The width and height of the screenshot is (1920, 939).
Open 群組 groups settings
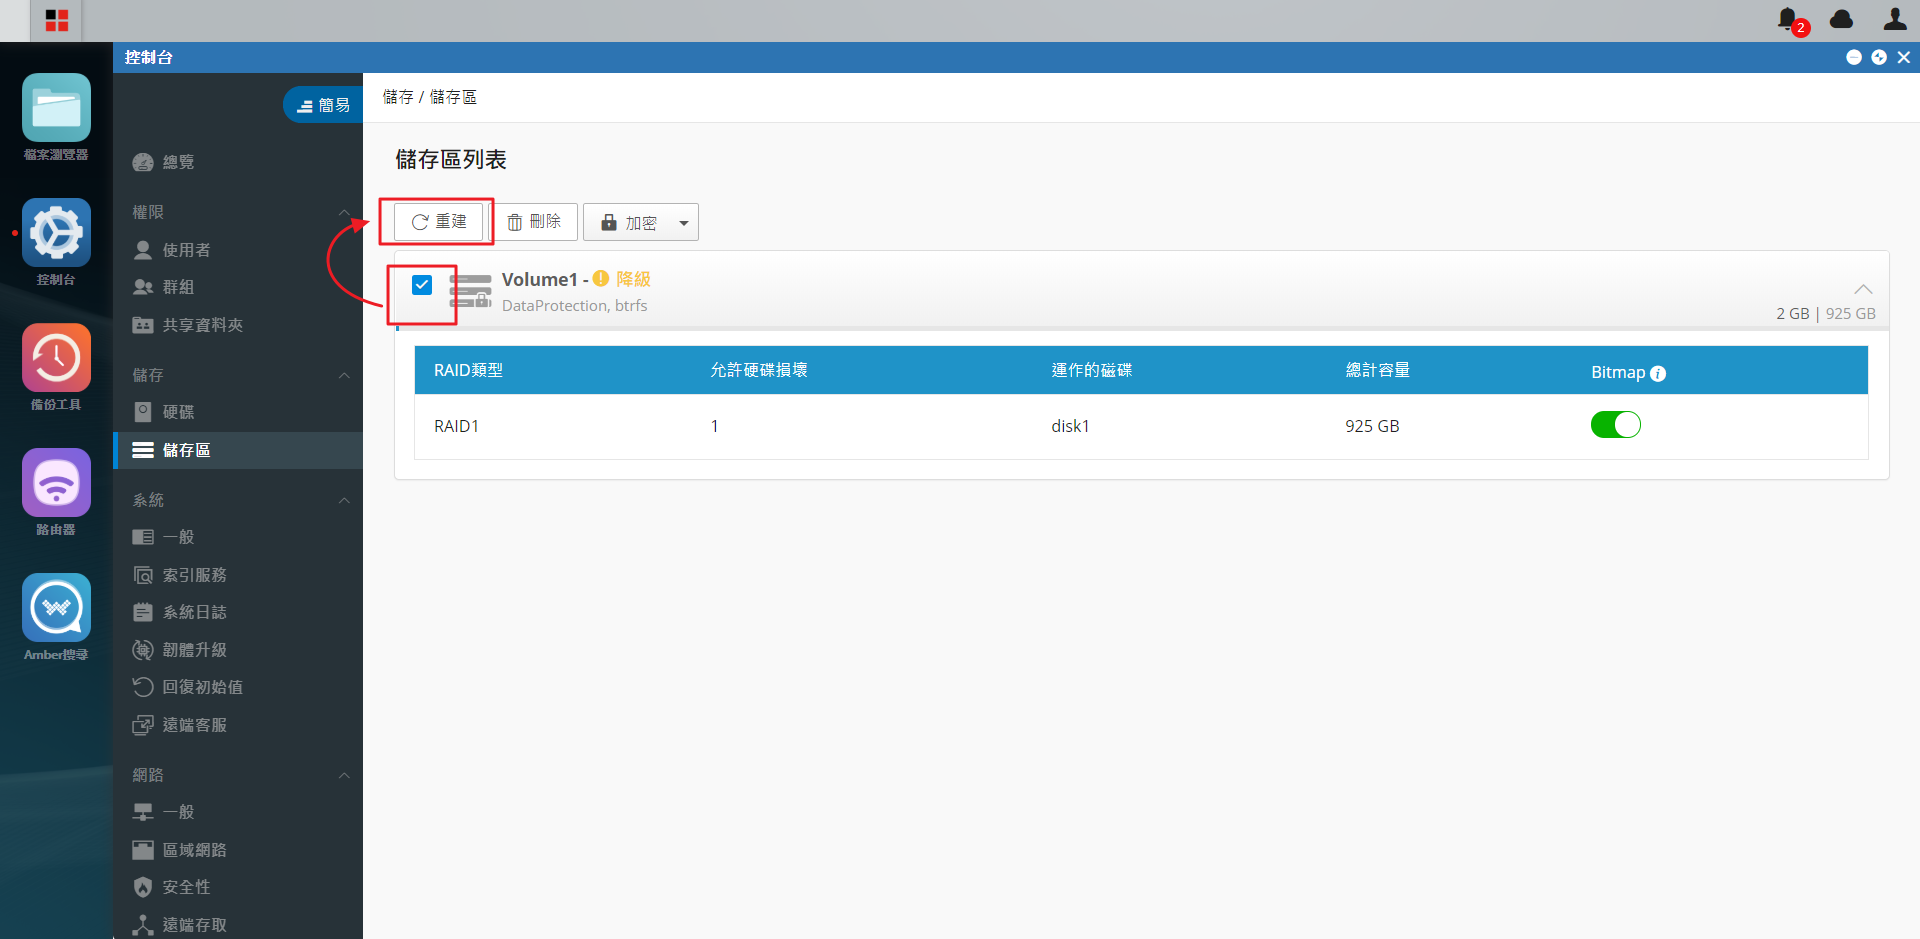click(x=238, y=287)
